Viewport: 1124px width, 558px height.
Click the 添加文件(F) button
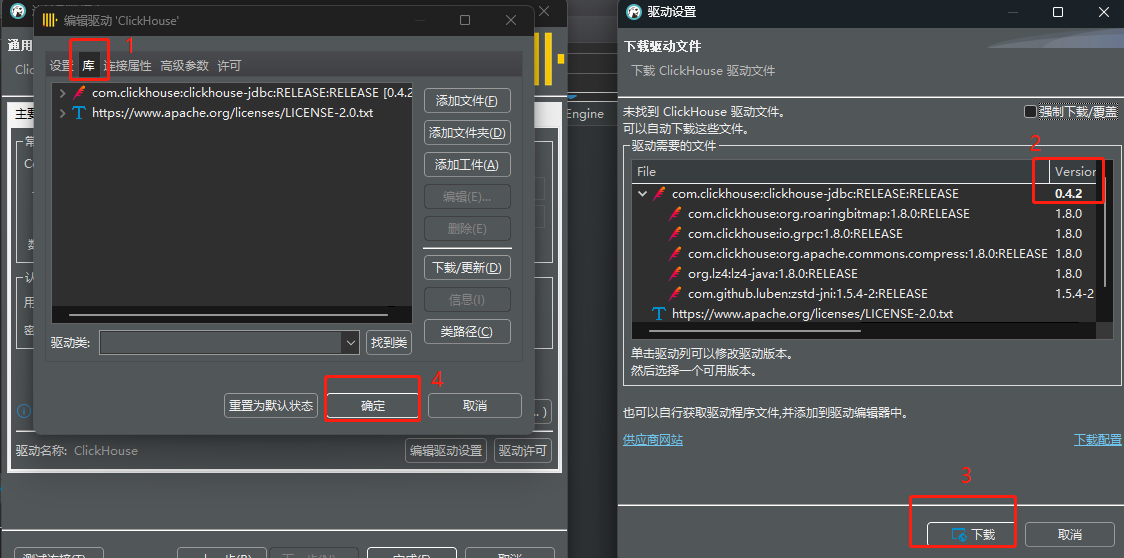[x=467, y=101]
